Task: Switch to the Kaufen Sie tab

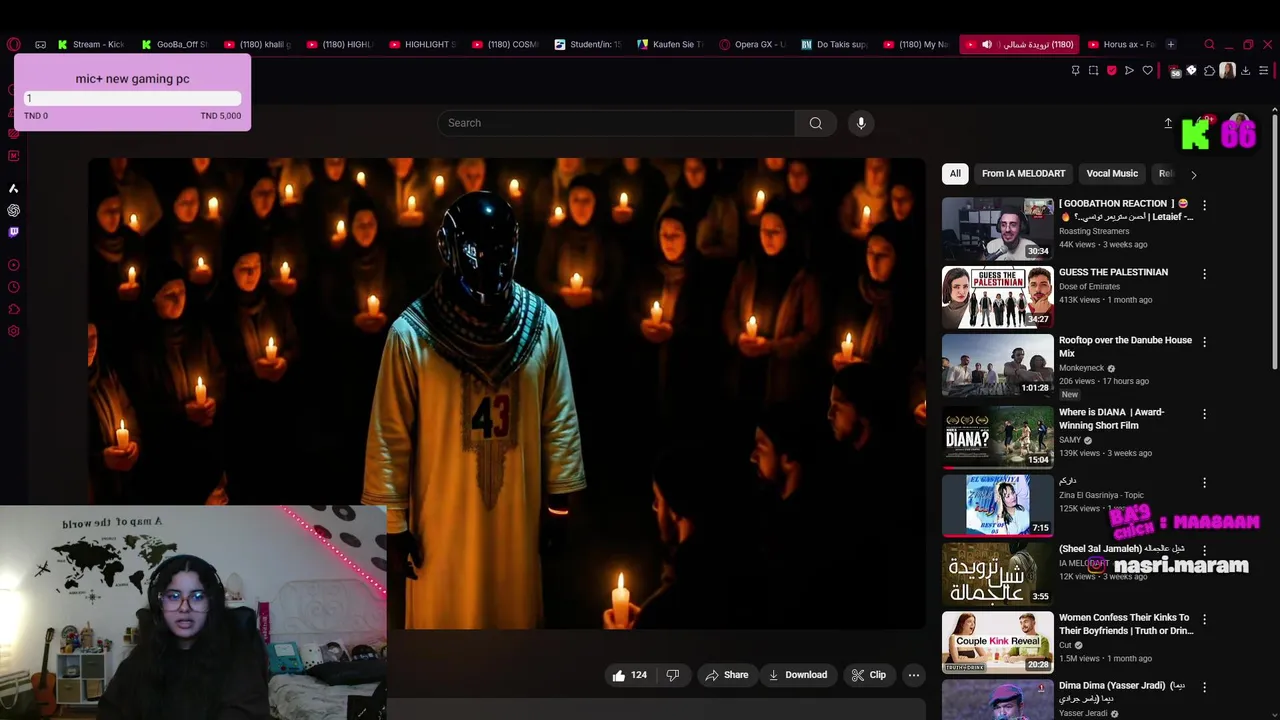Action: pyautogui.click(x=670, y=44)
